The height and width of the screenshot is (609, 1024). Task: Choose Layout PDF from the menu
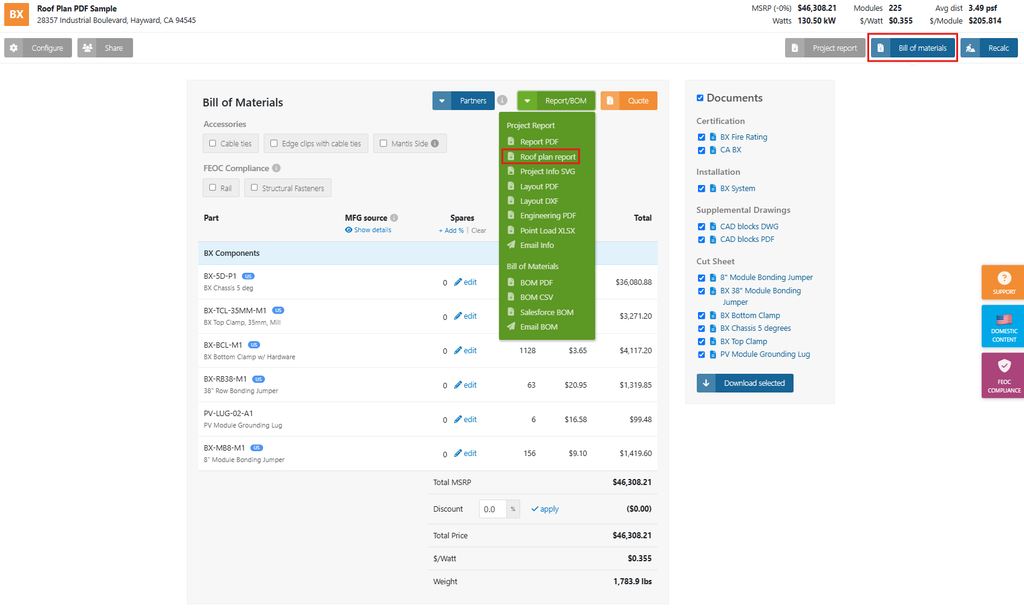[539, 186]
